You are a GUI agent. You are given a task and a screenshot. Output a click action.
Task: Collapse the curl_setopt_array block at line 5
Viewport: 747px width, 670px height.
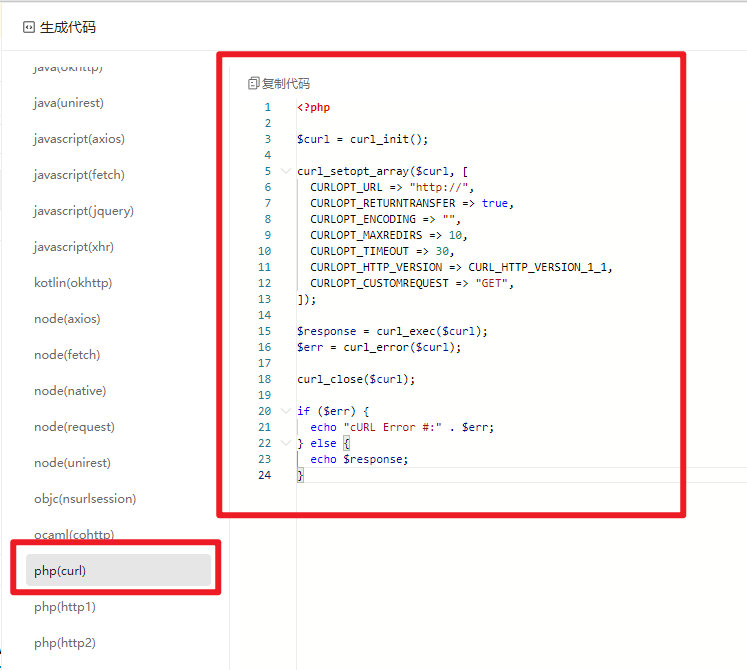286,171
